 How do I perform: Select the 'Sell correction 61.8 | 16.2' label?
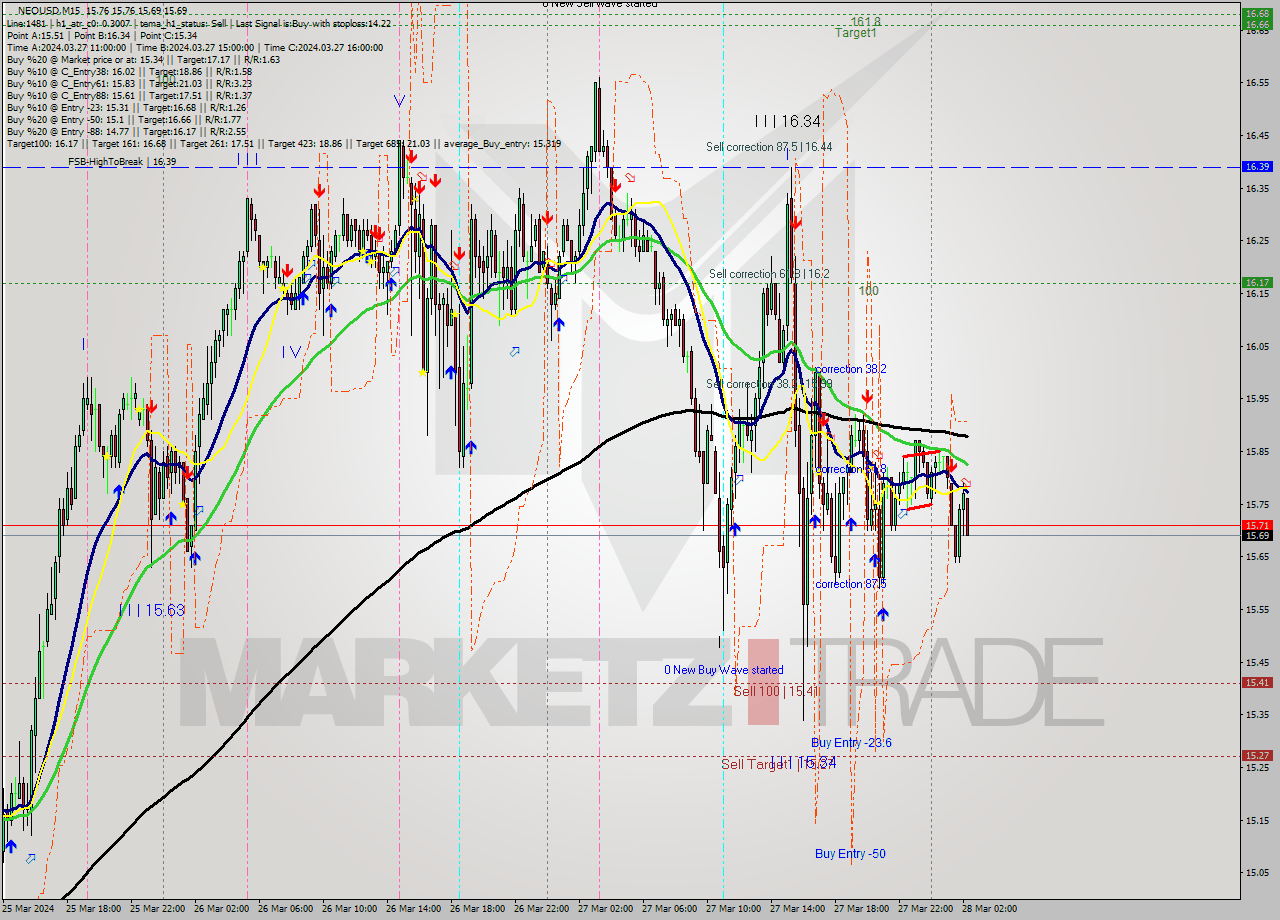pos(769,274)
